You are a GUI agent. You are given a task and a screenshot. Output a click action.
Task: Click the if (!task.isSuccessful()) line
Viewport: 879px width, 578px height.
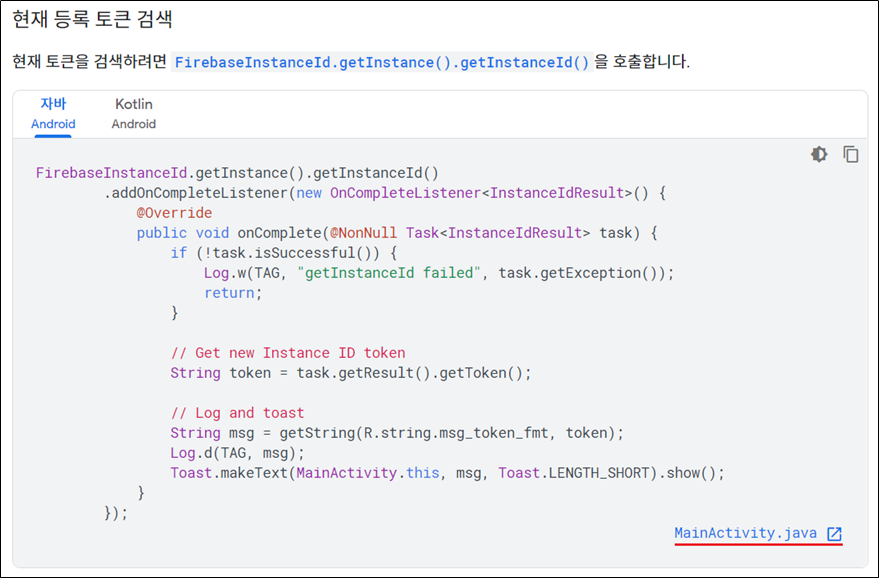coord(284,253)
